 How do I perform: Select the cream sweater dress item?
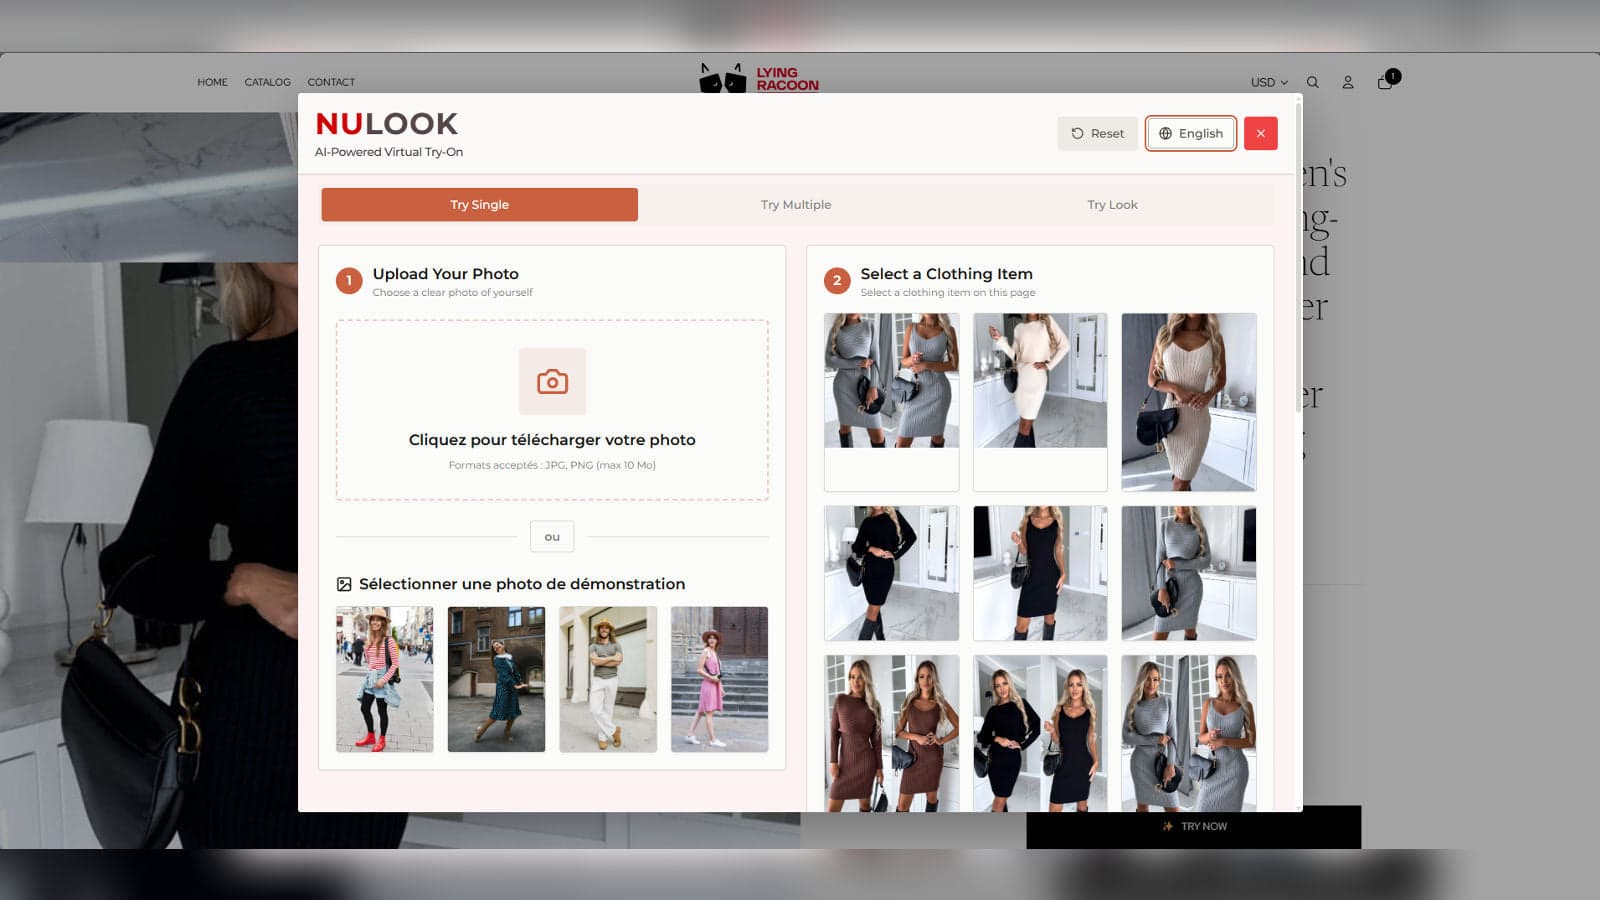pos(1040,402)
